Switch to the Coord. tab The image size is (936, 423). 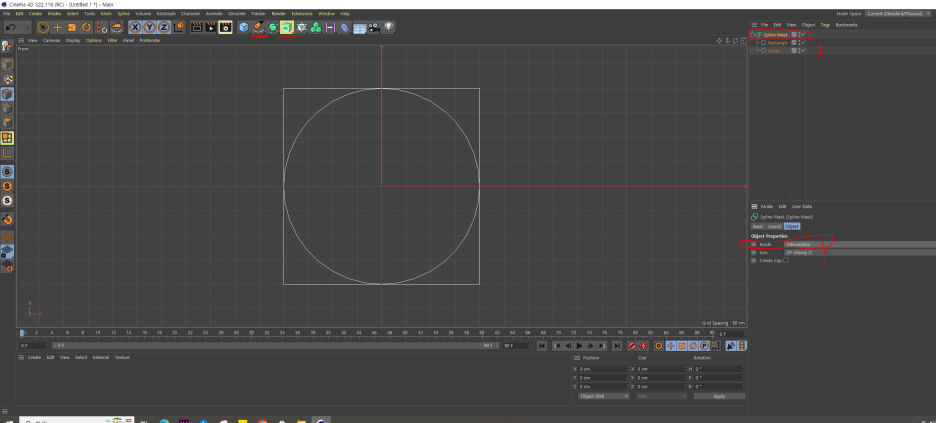[774, 227]
